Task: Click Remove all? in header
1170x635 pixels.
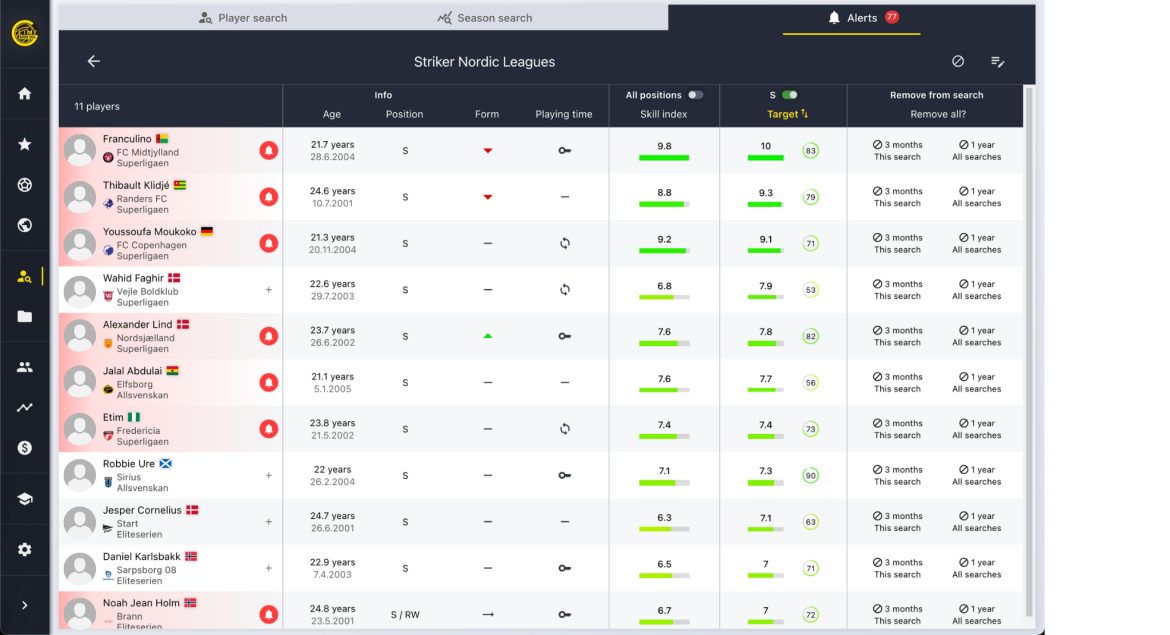Action: tap(935, 114)
